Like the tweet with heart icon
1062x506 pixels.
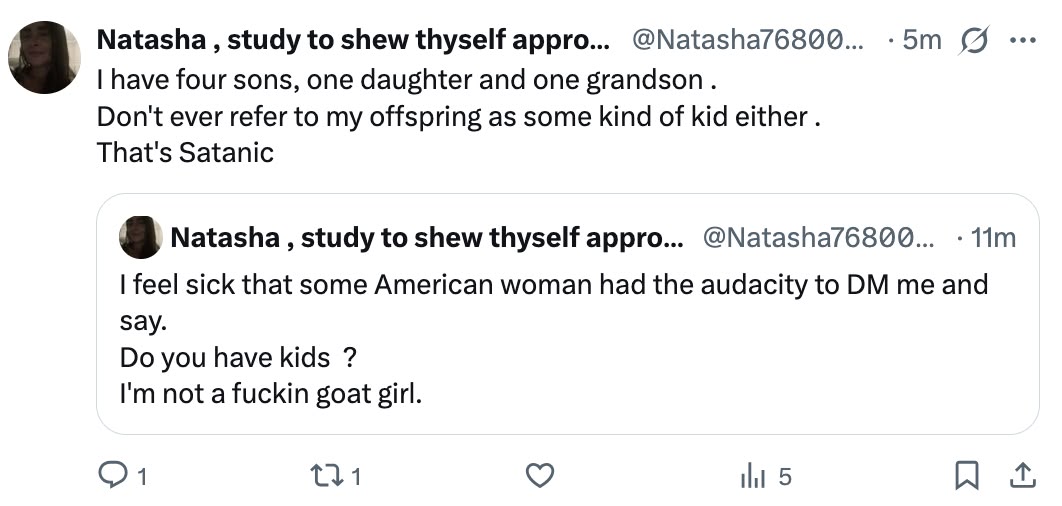point(540,476)
